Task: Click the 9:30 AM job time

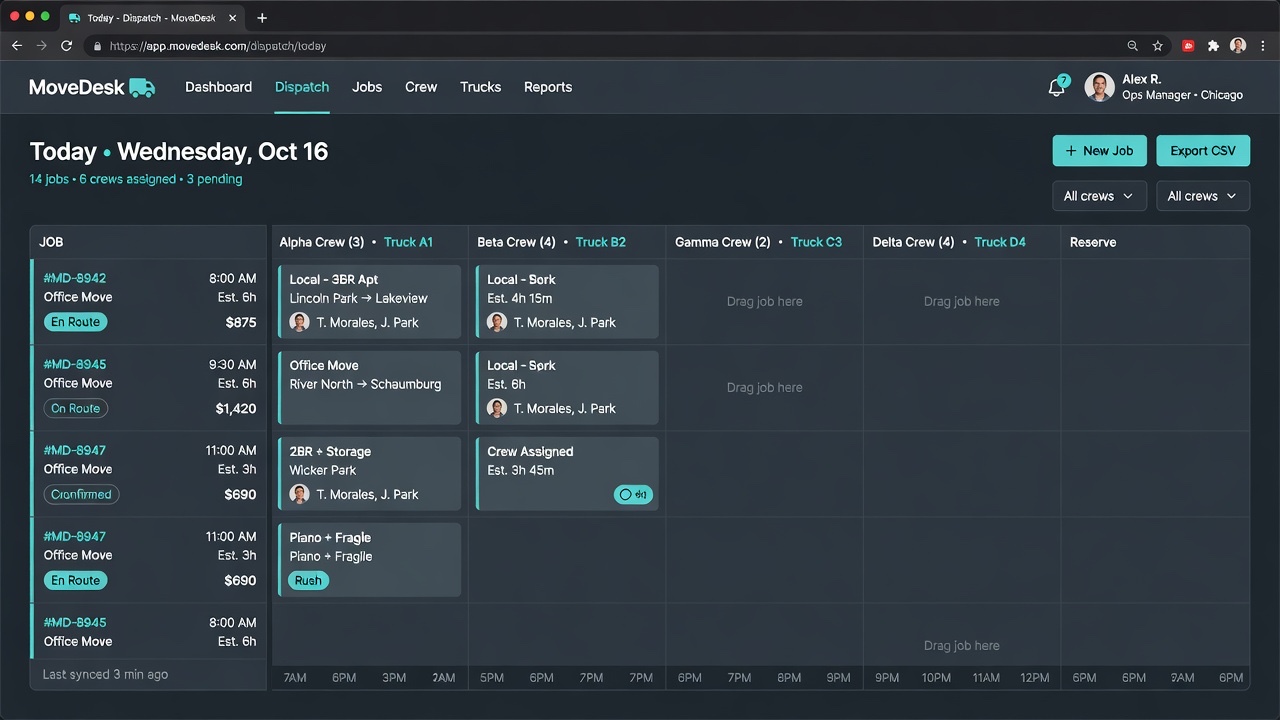Action: [232, 364]
